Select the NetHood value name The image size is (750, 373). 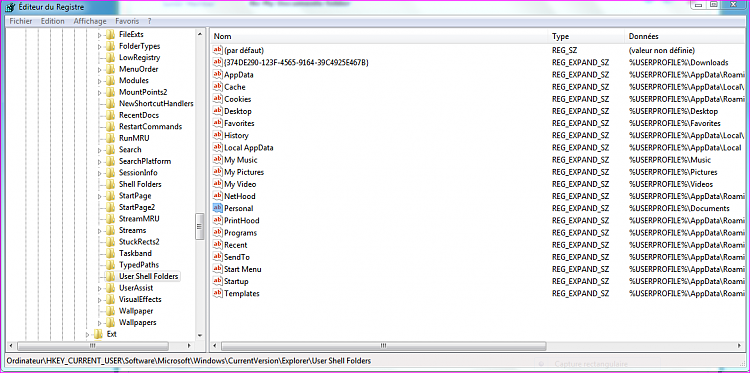pos(240,196)
